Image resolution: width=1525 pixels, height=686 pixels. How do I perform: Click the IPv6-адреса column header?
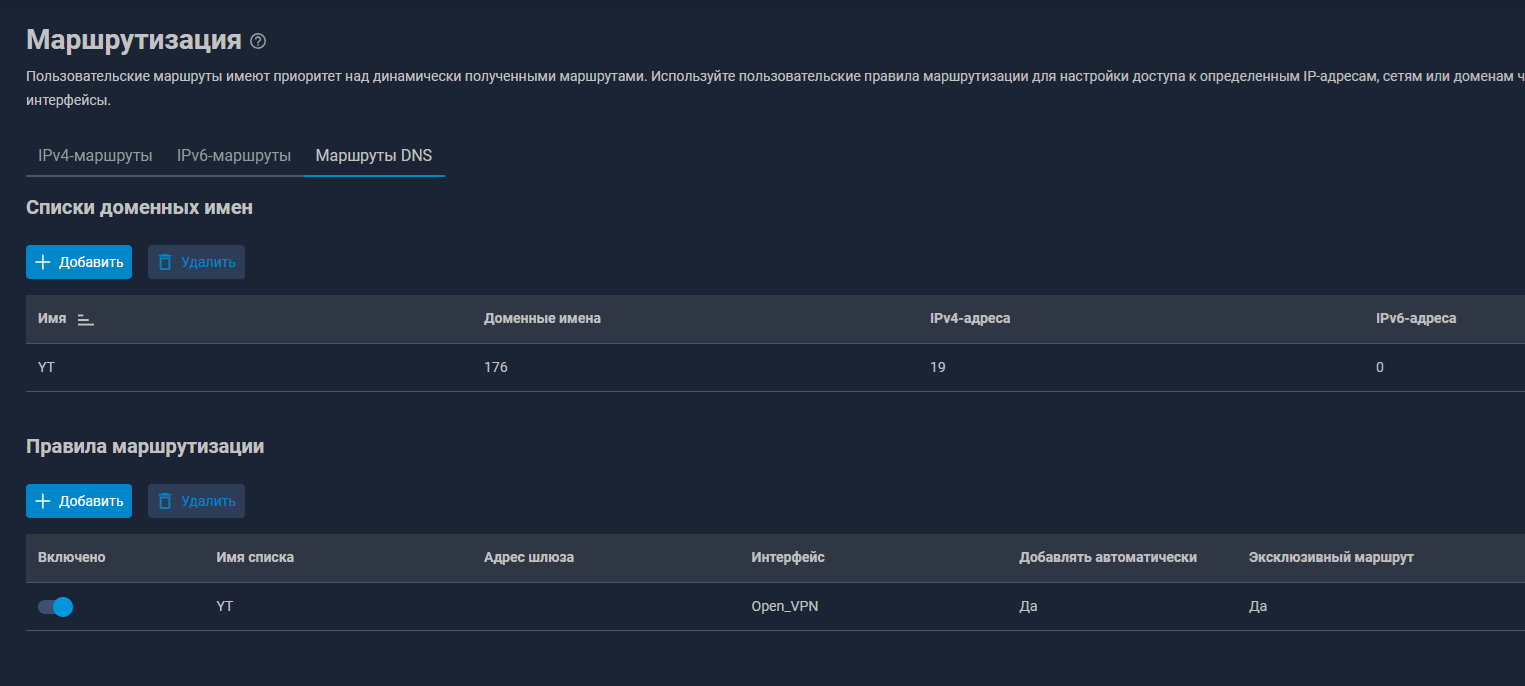click(x=1416, y=318)
